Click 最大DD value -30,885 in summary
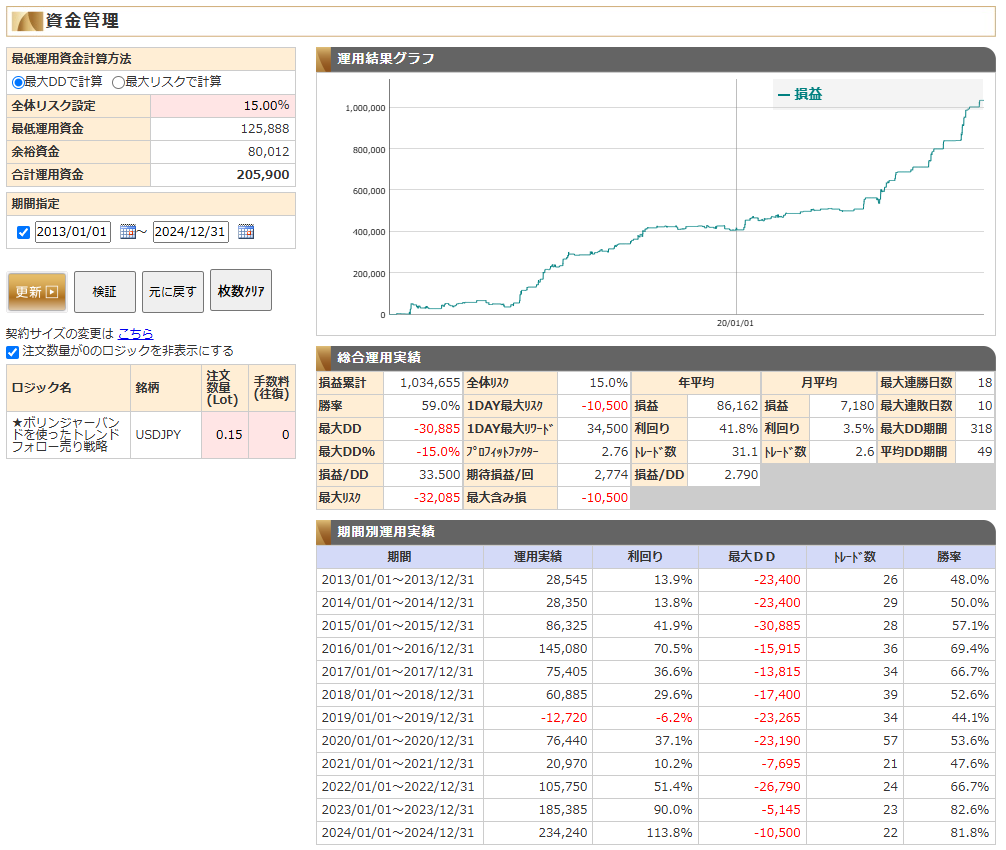The image size is (1006, 850). tap(437, 429)
